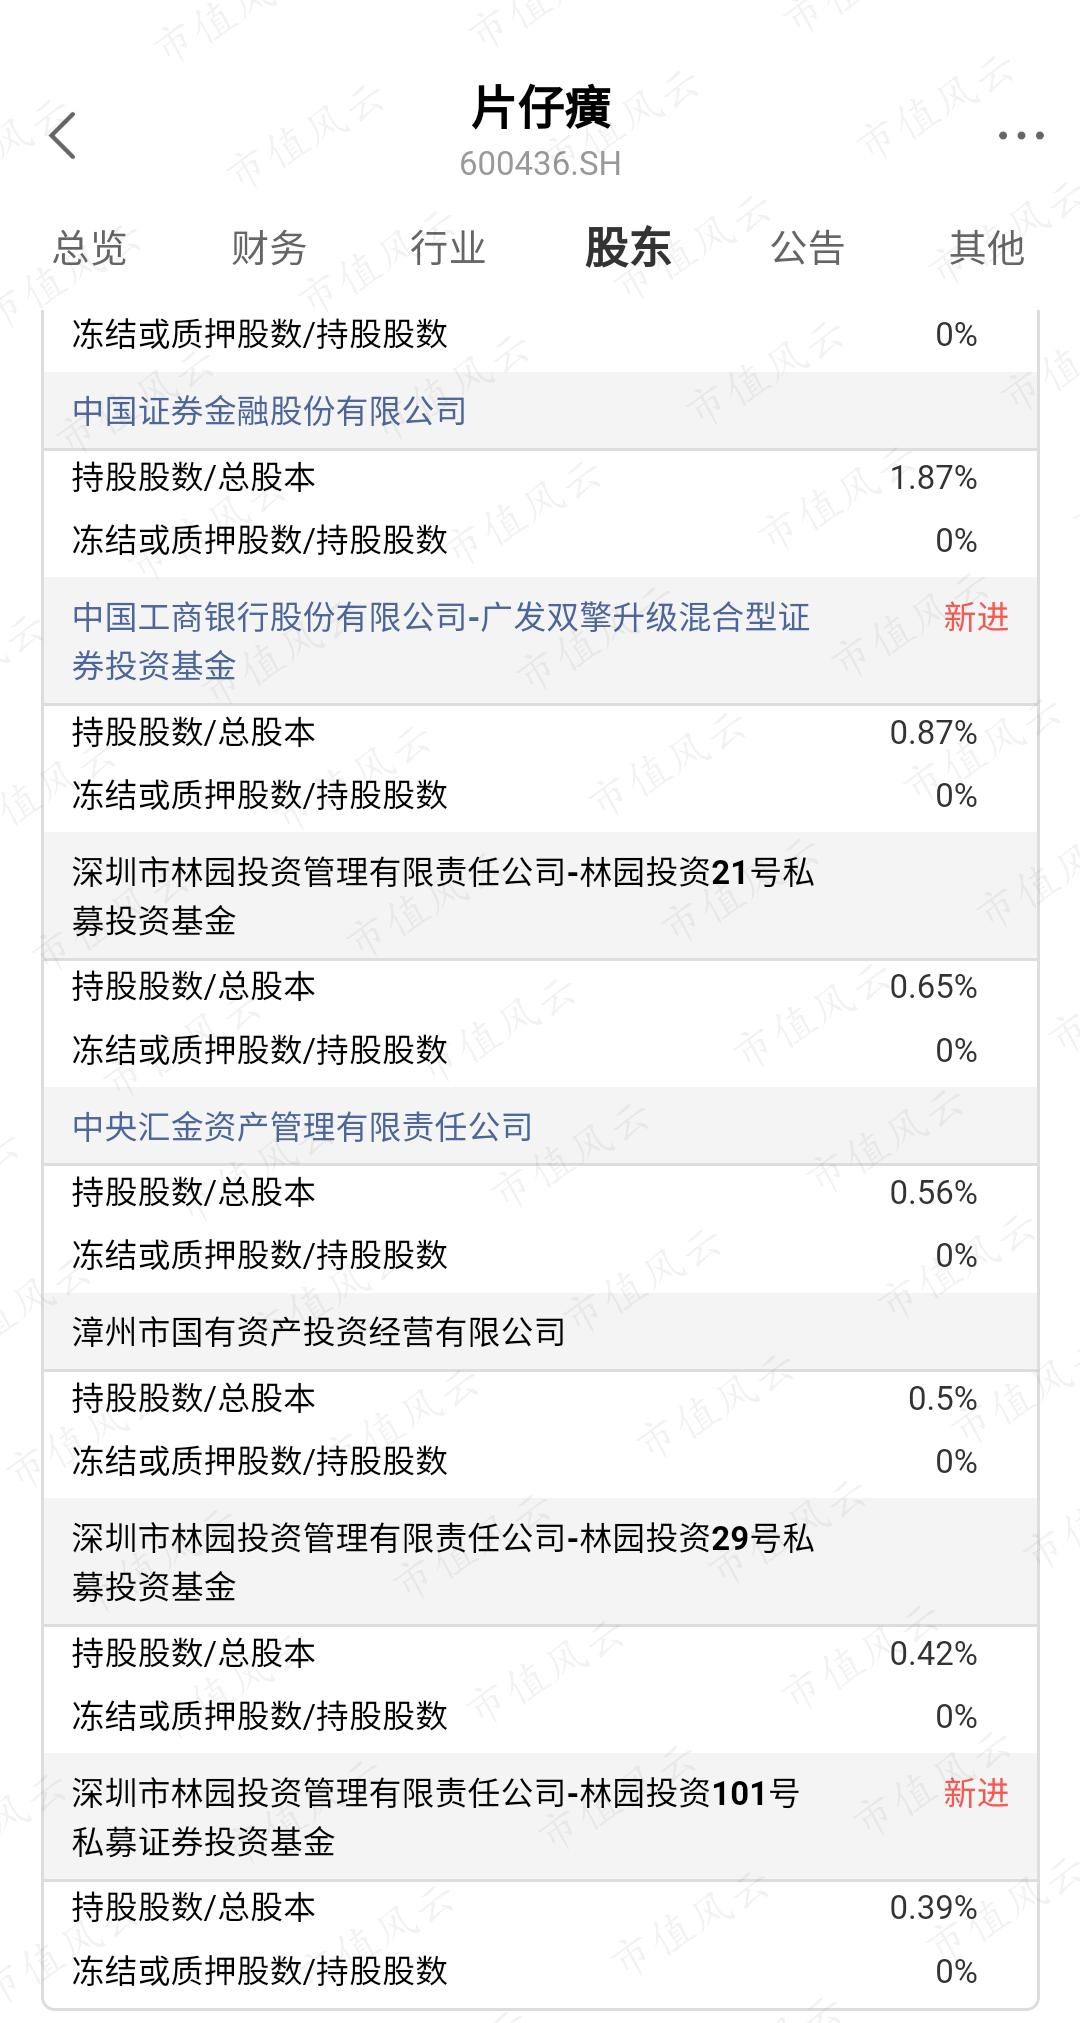1080x2023 pixels.
Task: Switch to the 财务 tab
Action: (269, 248)
